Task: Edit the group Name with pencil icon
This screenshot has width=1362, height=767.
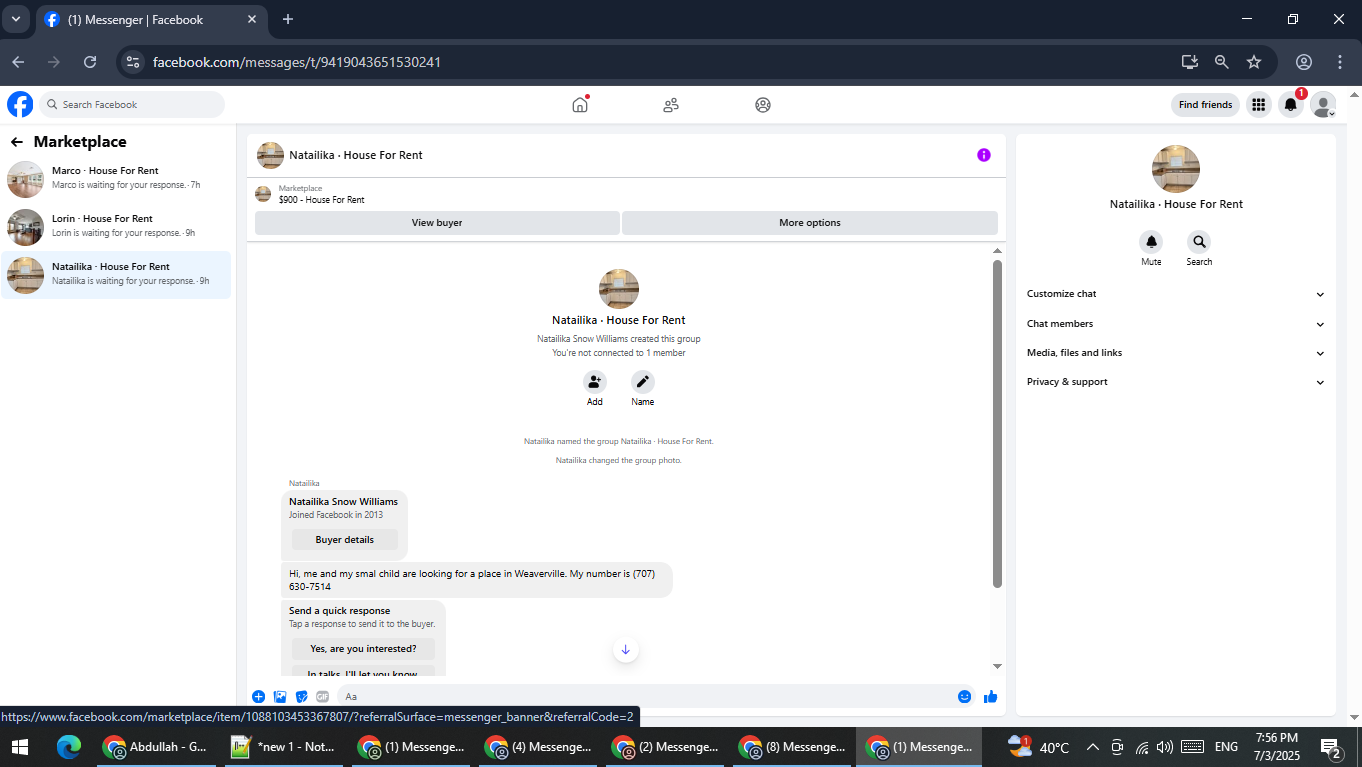Action: click(x=643, y=382)
